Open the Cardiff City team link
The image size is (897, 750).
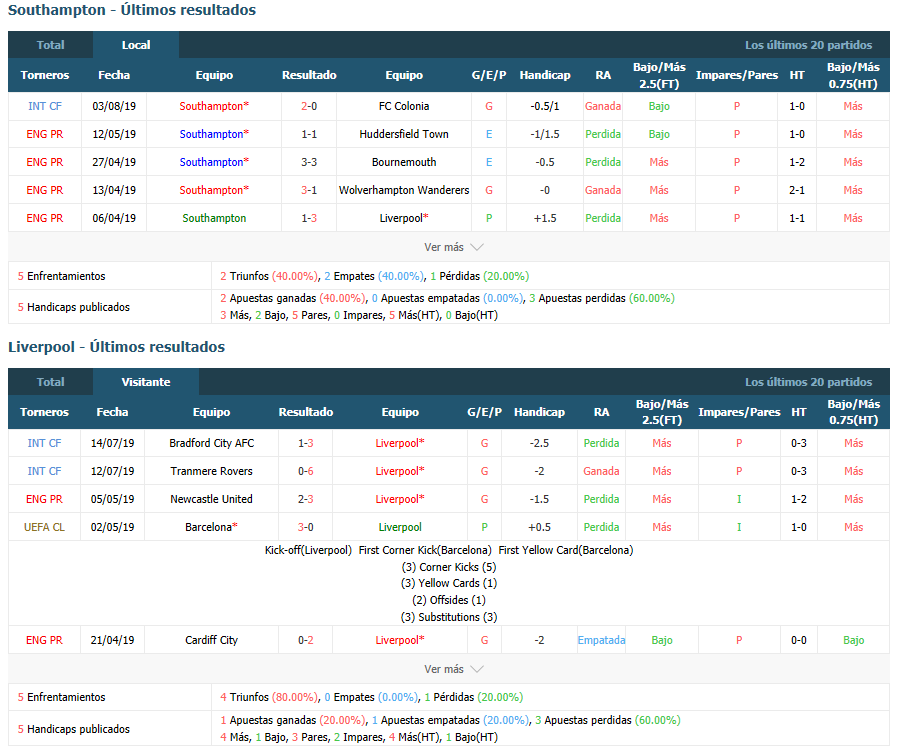212,640
